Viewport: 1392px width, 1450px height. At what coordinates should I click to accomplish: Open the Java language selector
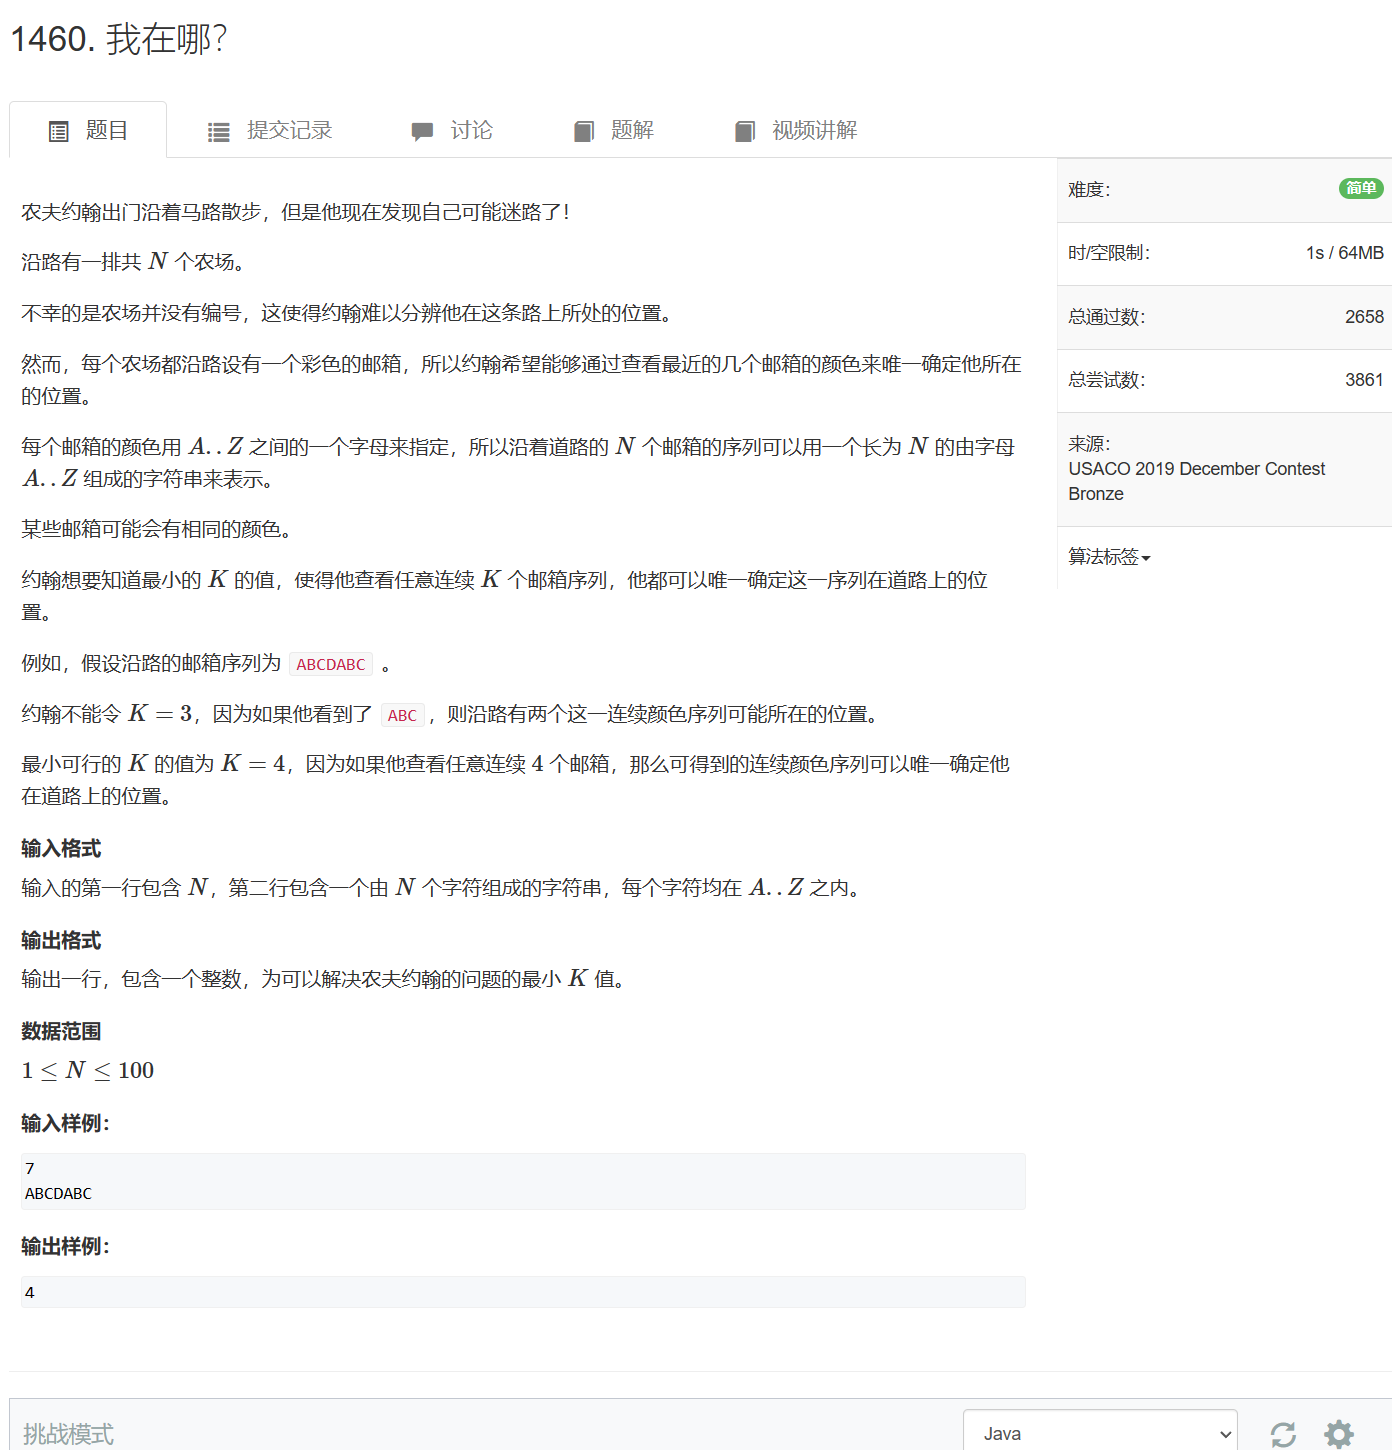pos(1100,1432)
